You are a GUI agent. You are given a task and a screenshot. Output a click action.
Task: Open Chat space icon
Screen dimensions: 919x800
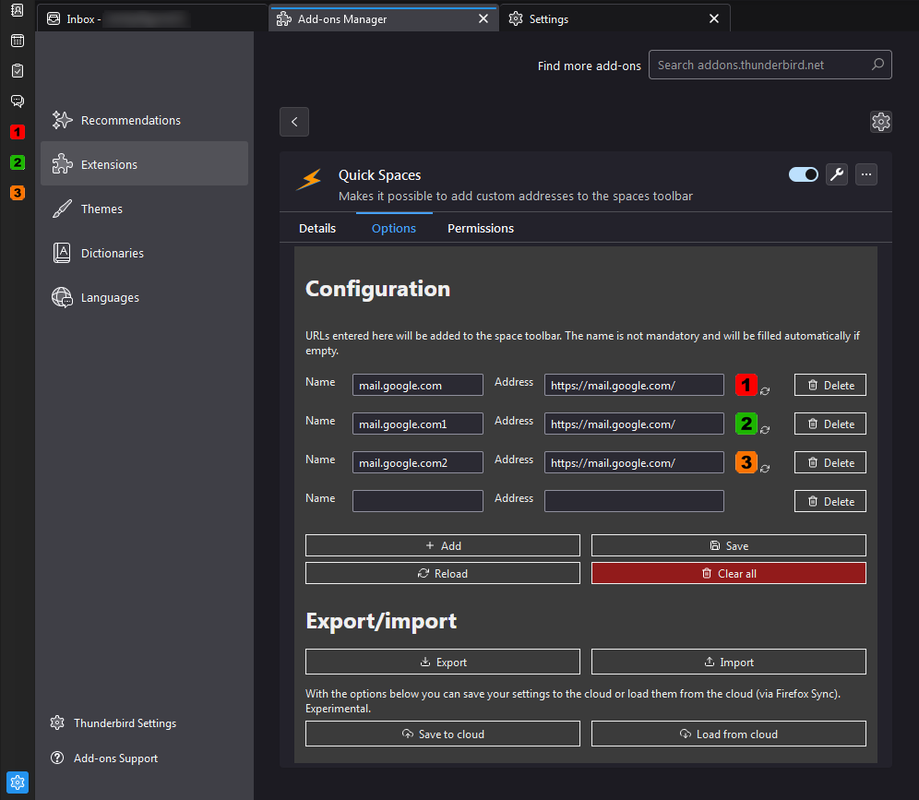(x=17, y=101)
